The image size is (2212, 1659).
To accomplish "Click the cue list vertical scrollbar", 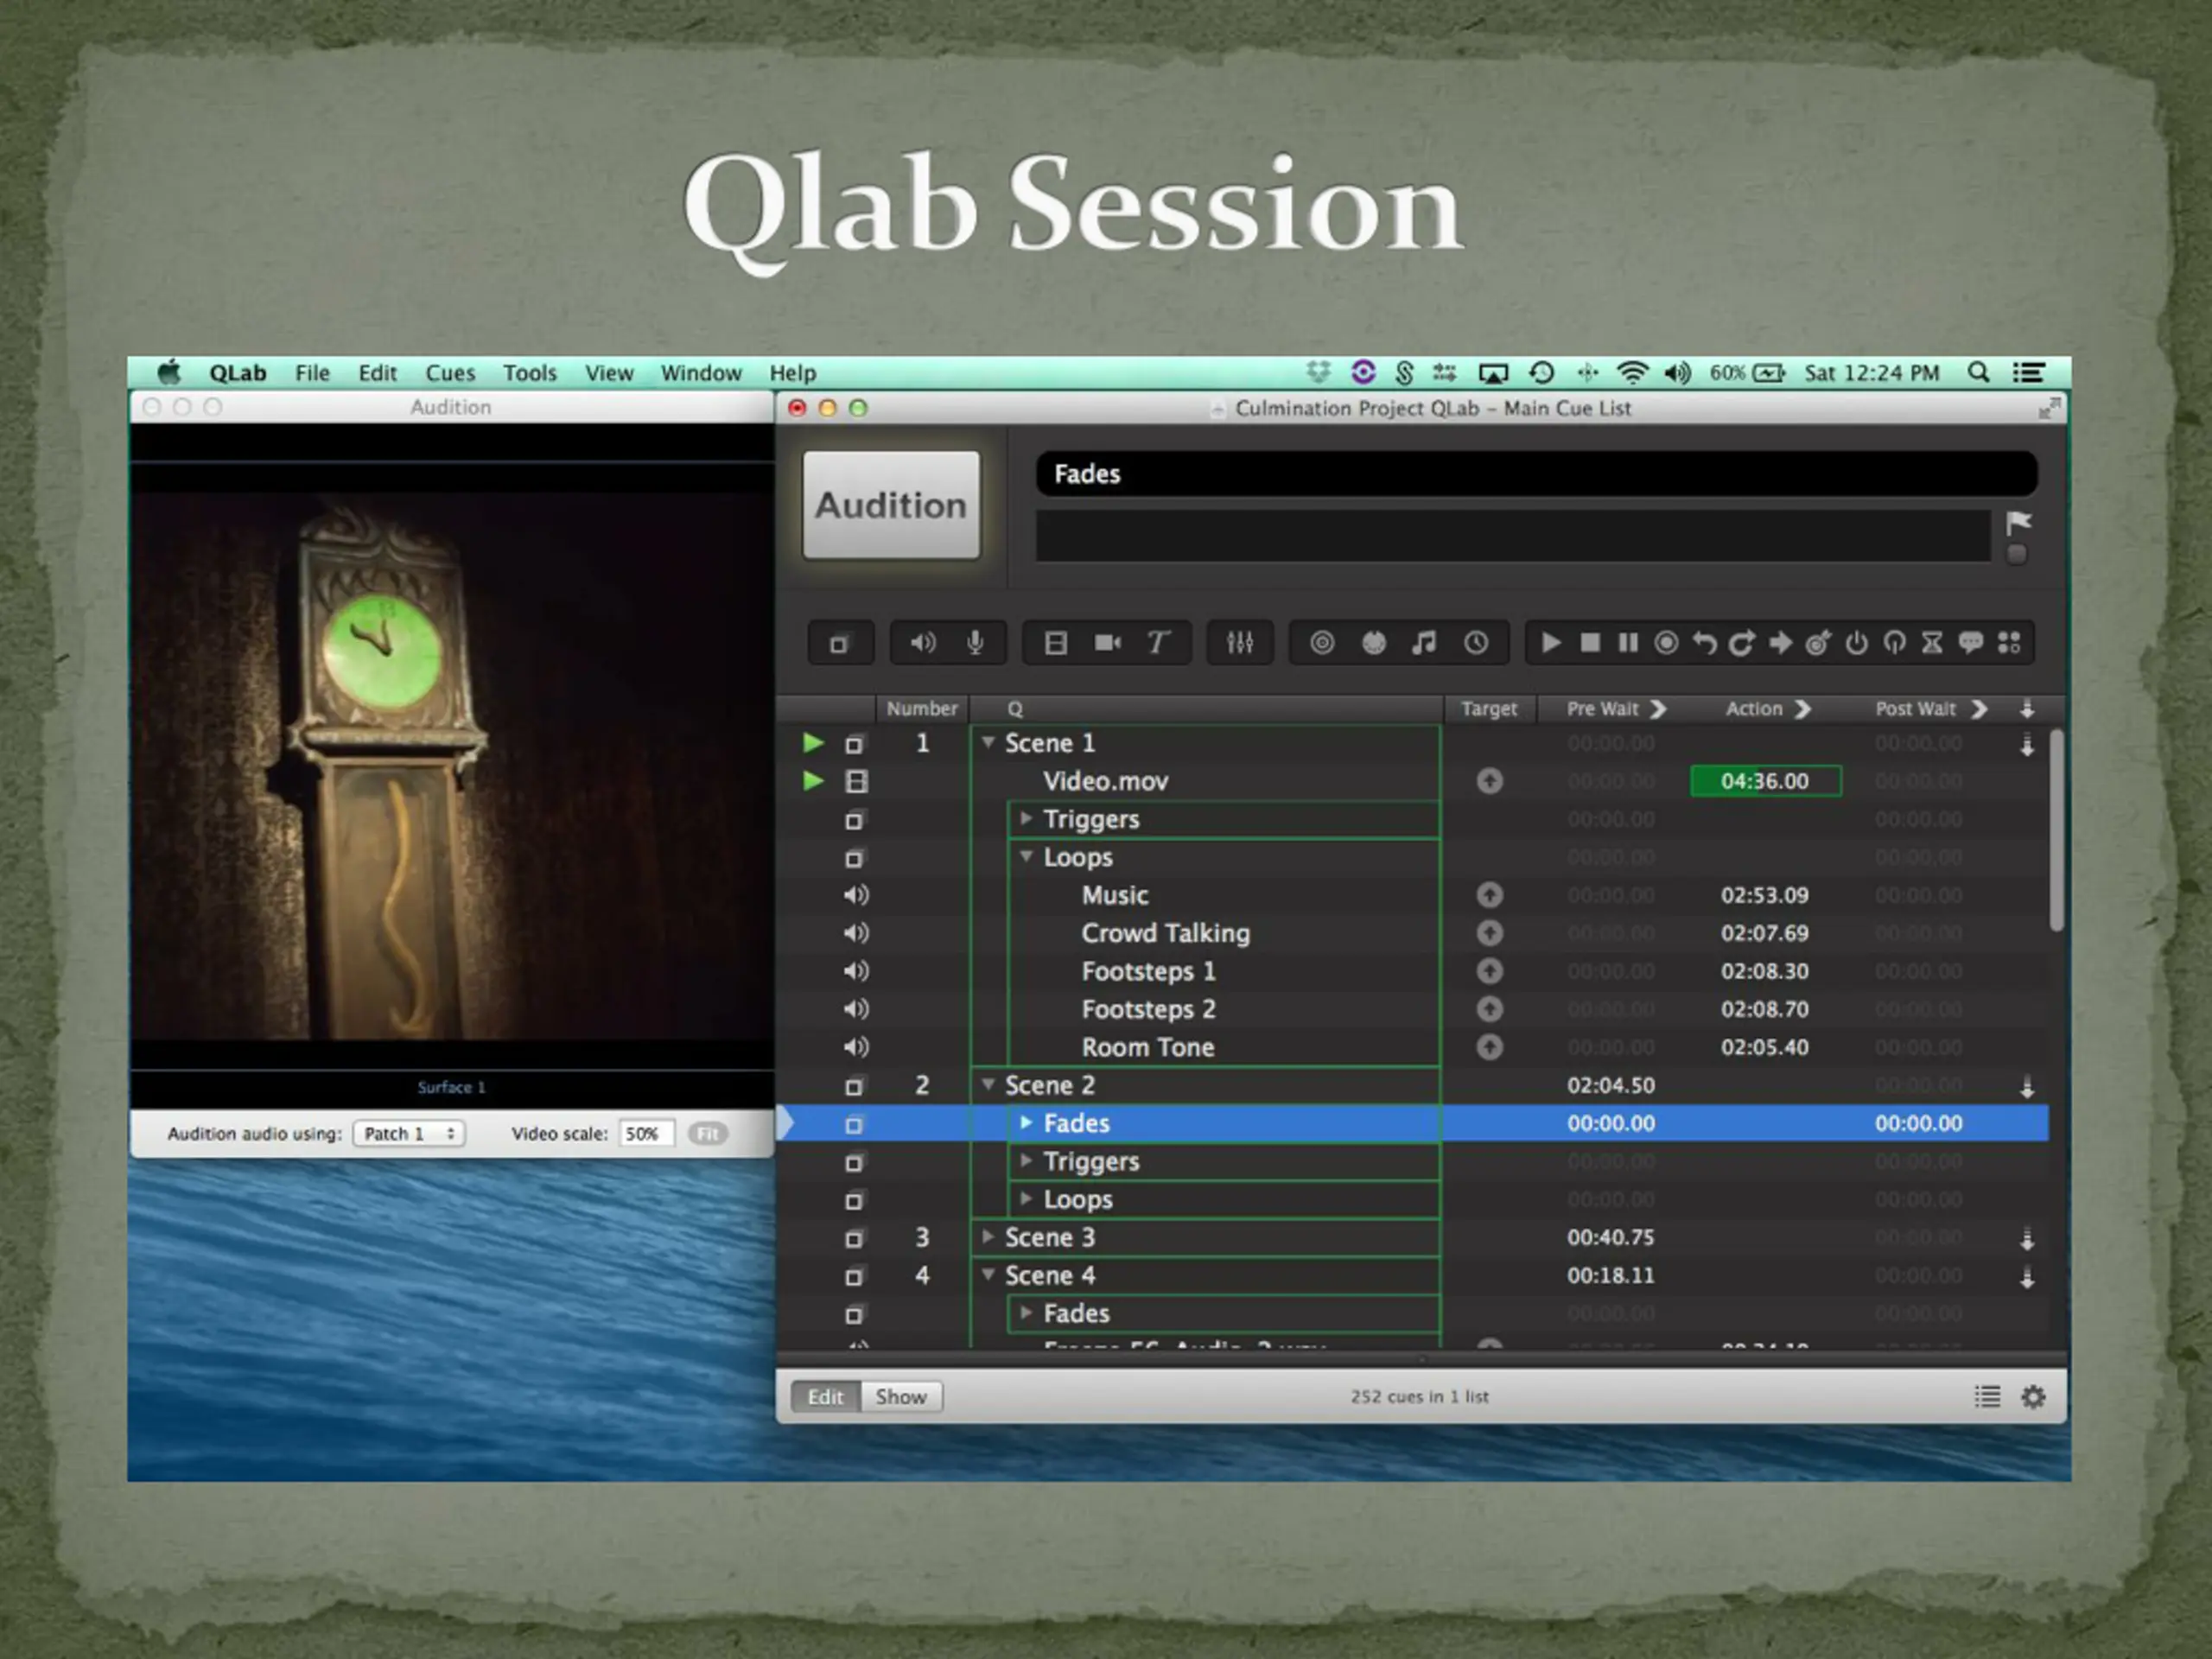I will (2057, 830).
